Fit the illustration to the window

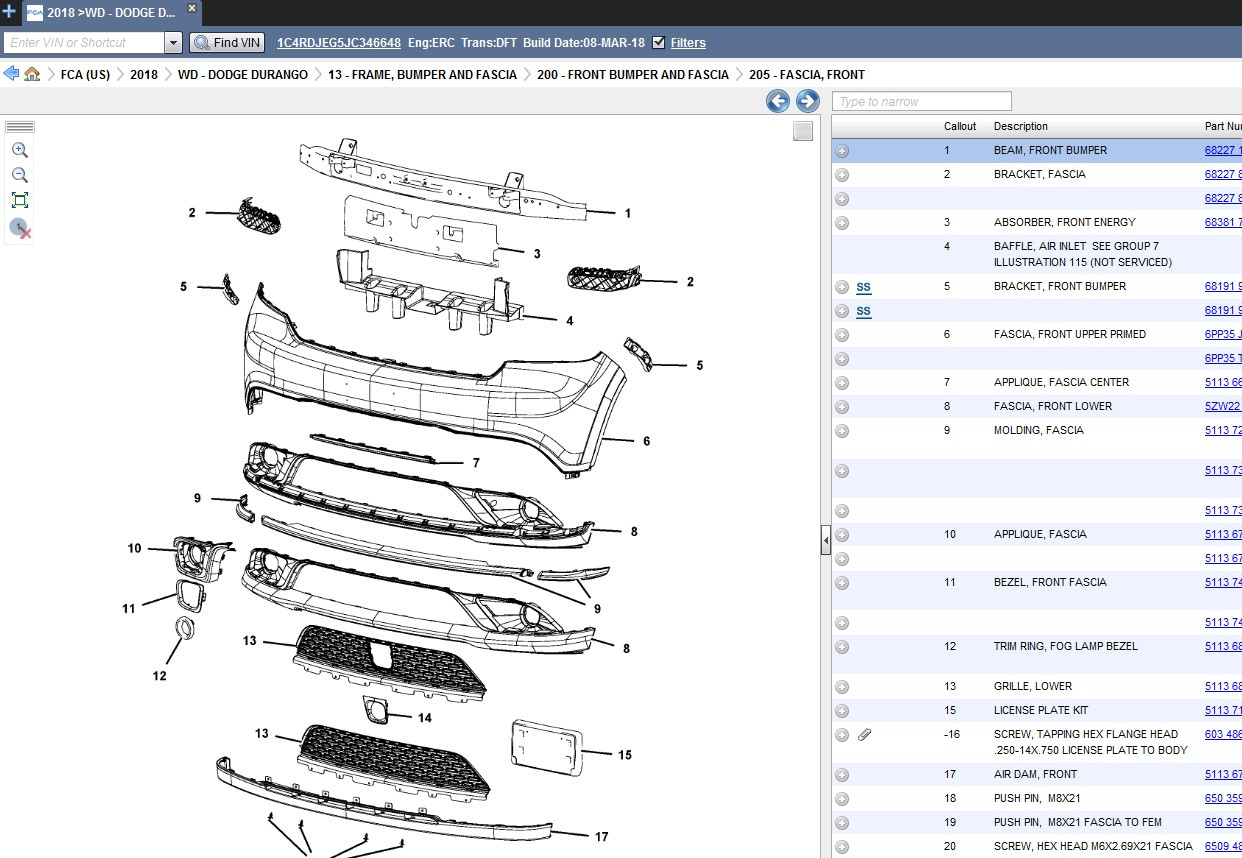(20, 200)
